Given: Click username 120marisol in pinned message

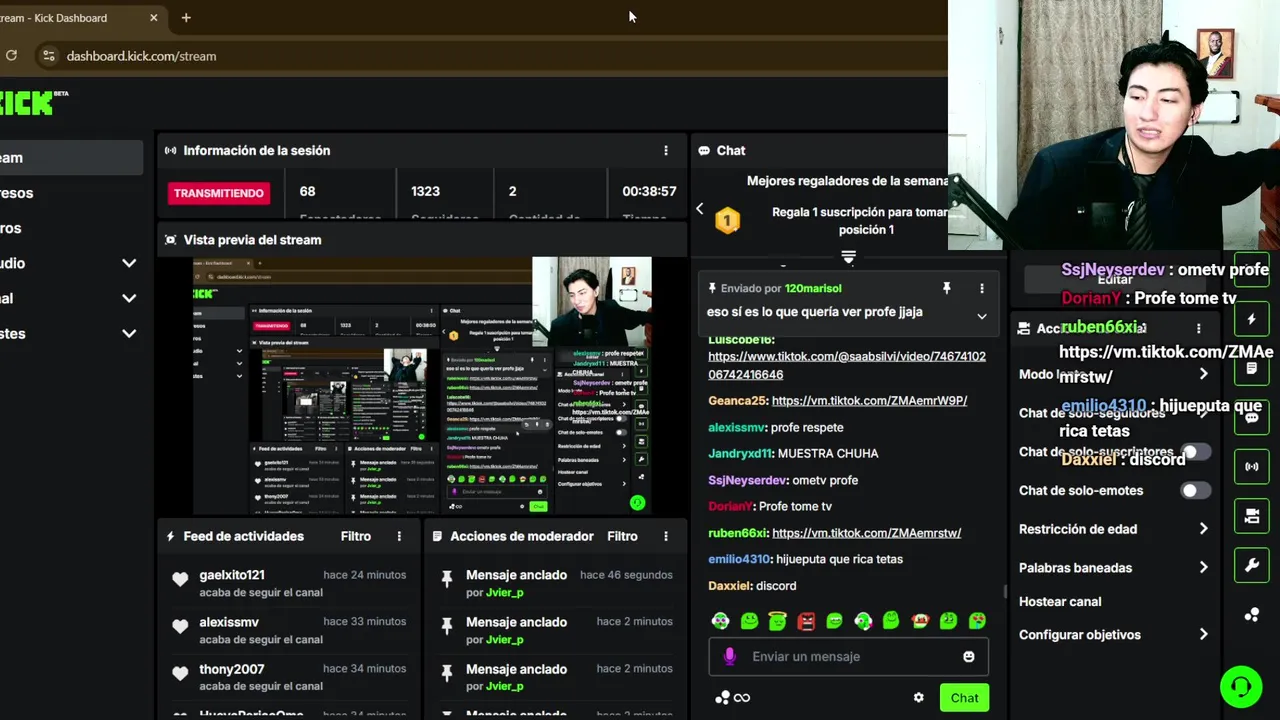Looking at the screenshot, I should pyautogui.click(x=813, y=288).
